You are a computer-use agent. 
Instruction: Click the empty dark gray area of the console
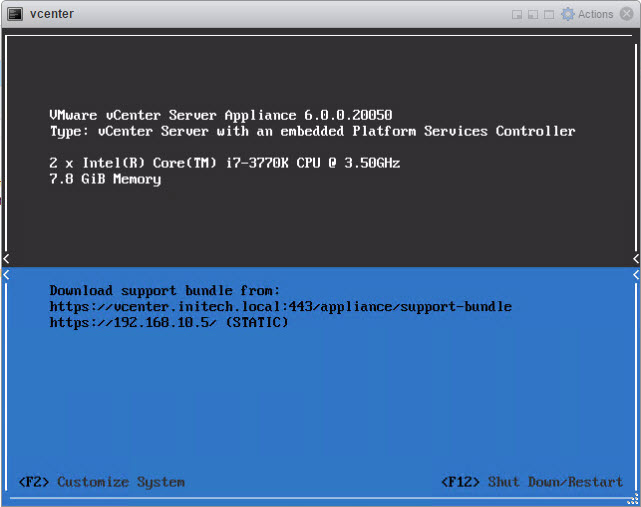(320, 225)
